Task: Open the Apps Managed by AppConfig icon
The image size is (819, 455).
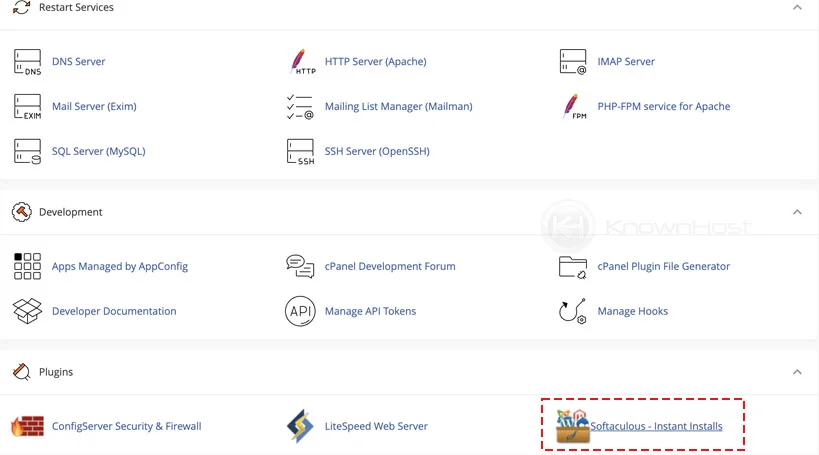Action: click(28, 267)
